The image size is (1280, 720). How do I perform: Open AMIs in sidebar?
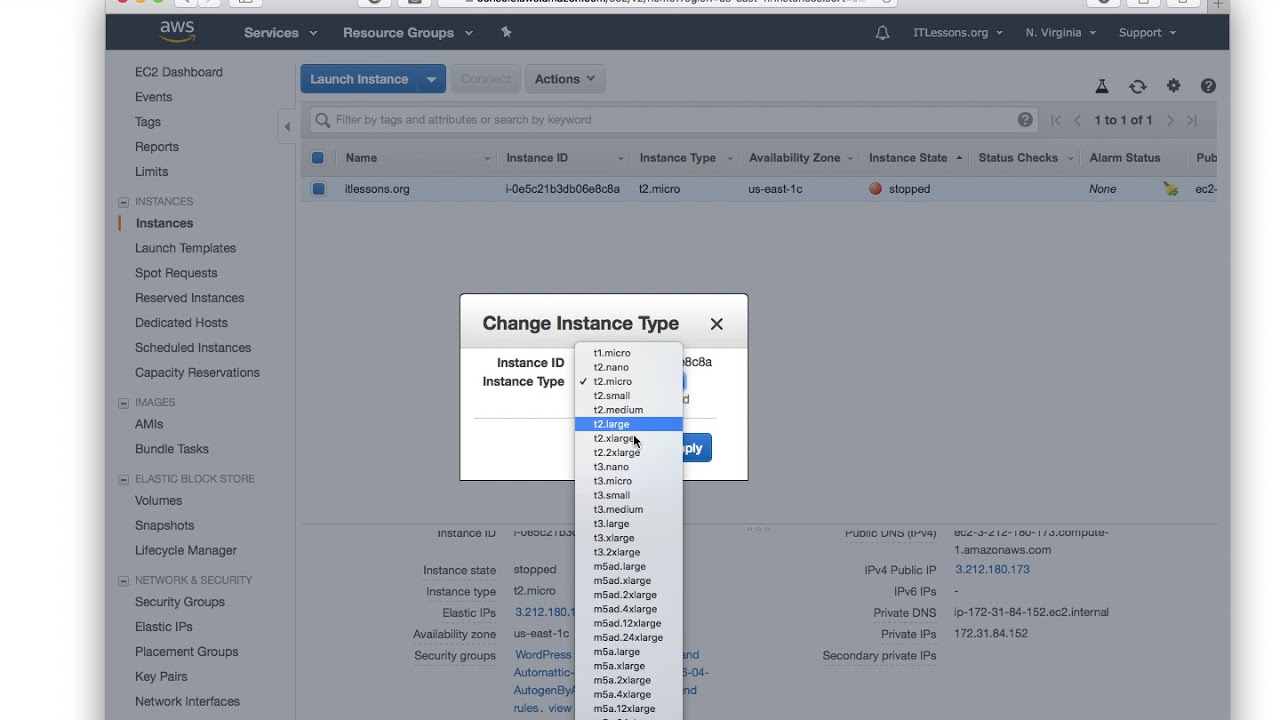coord(149,424)
